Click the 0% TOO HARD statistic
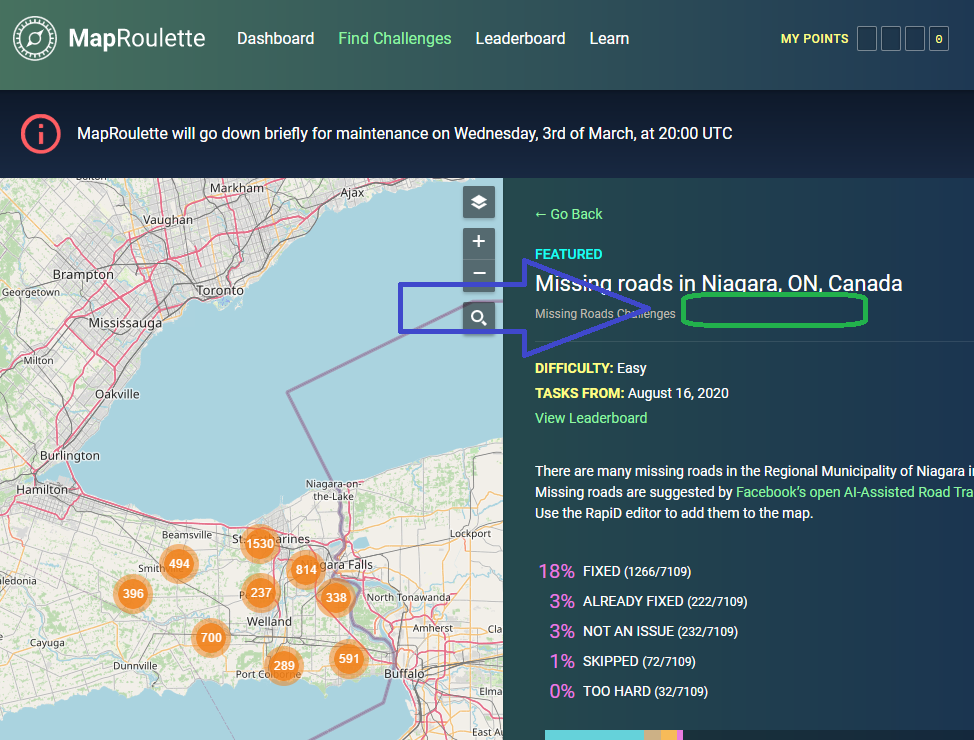974x740 pixels. coord(629,691)
